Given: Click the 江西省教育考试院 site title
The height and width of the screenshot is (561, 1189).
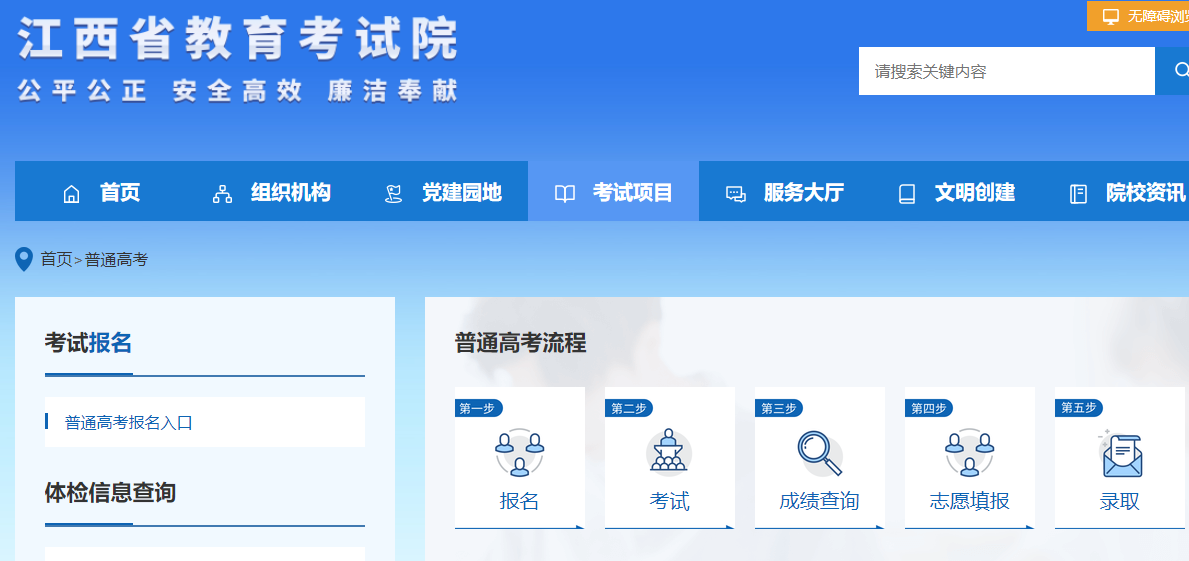Looking at the screenshot, I should tap(238, 38).
